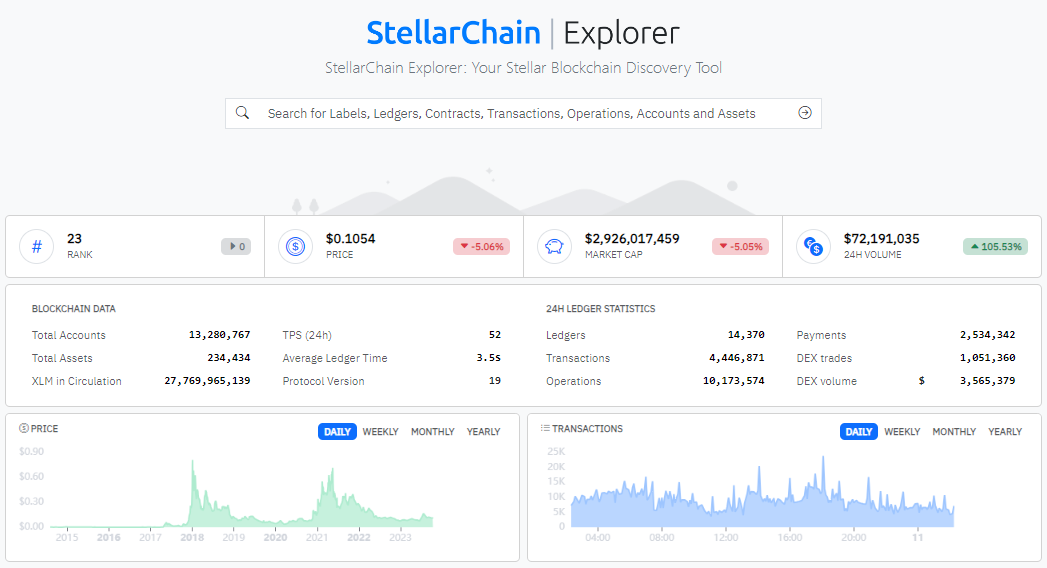Click the 24H volume value $72,191,035
Viewport: 1047px width, 568px height.
tap(881, 239)
